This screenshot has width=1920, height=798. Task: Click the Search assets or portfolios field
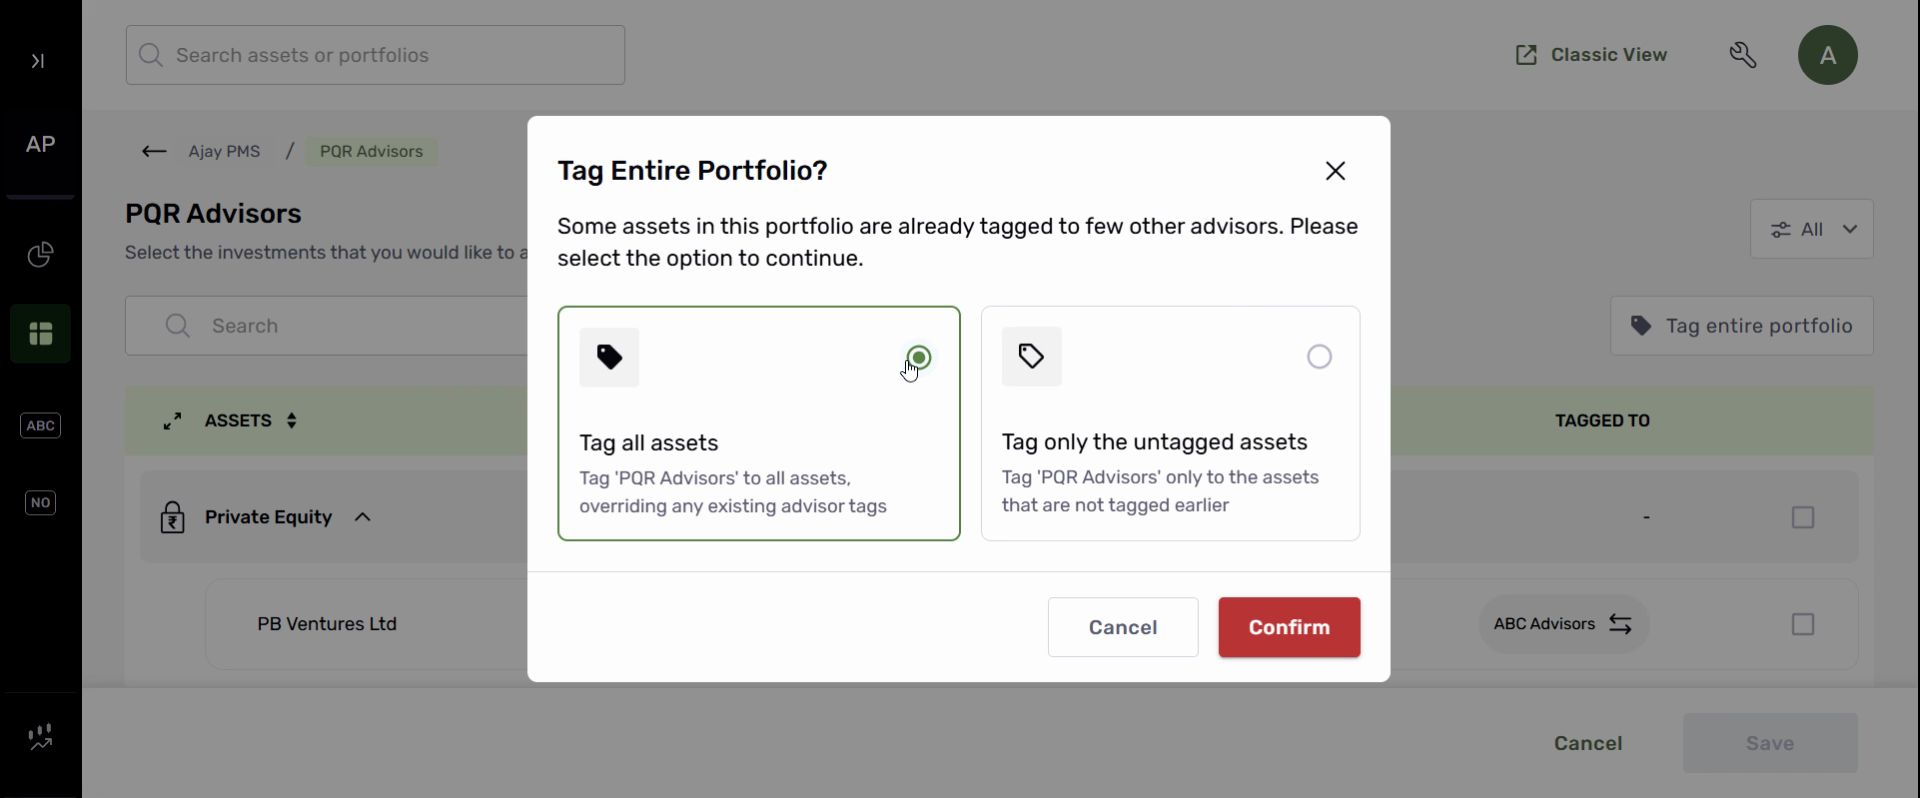375,55
